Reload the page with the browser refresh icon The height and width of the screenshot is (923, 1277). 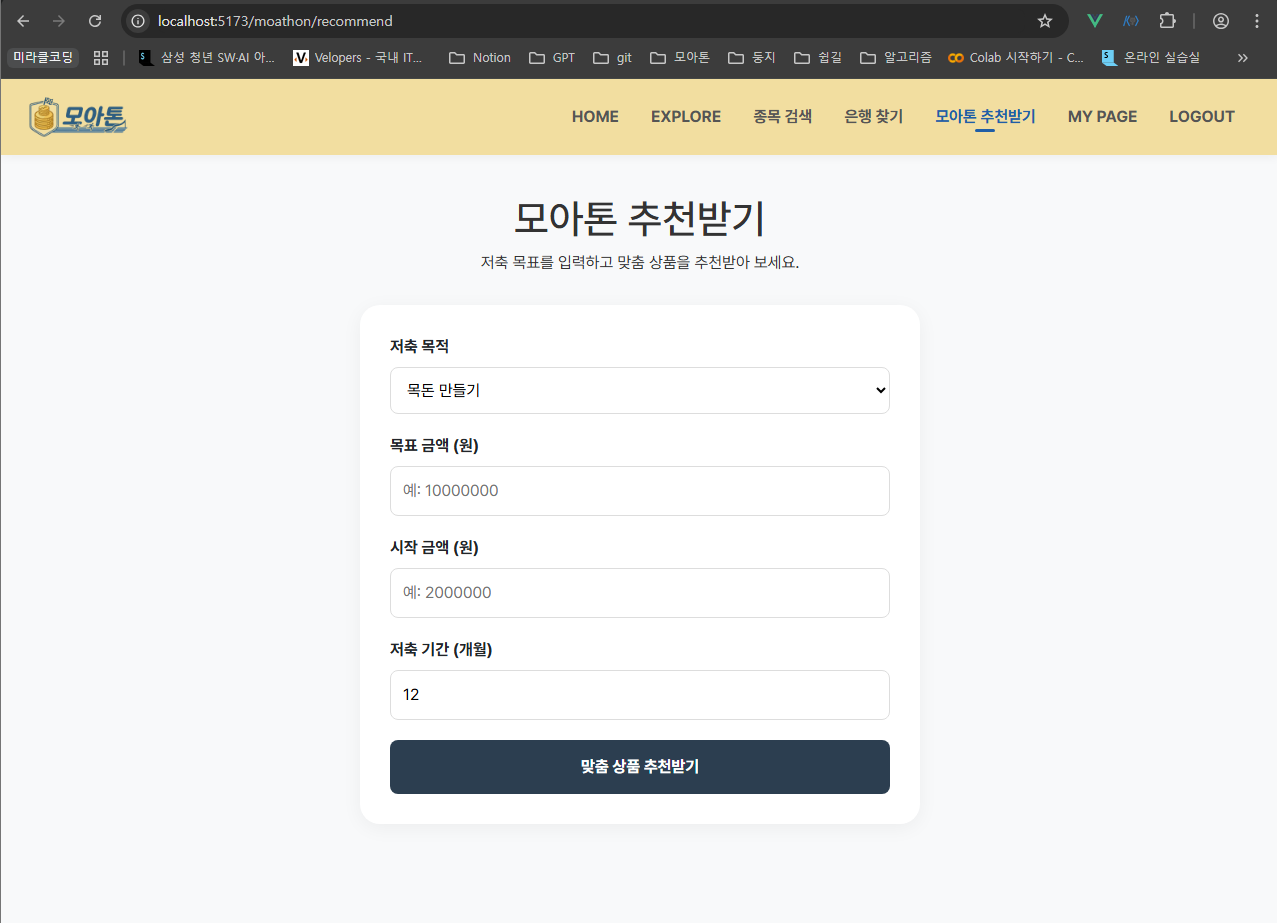pos(95,21)
